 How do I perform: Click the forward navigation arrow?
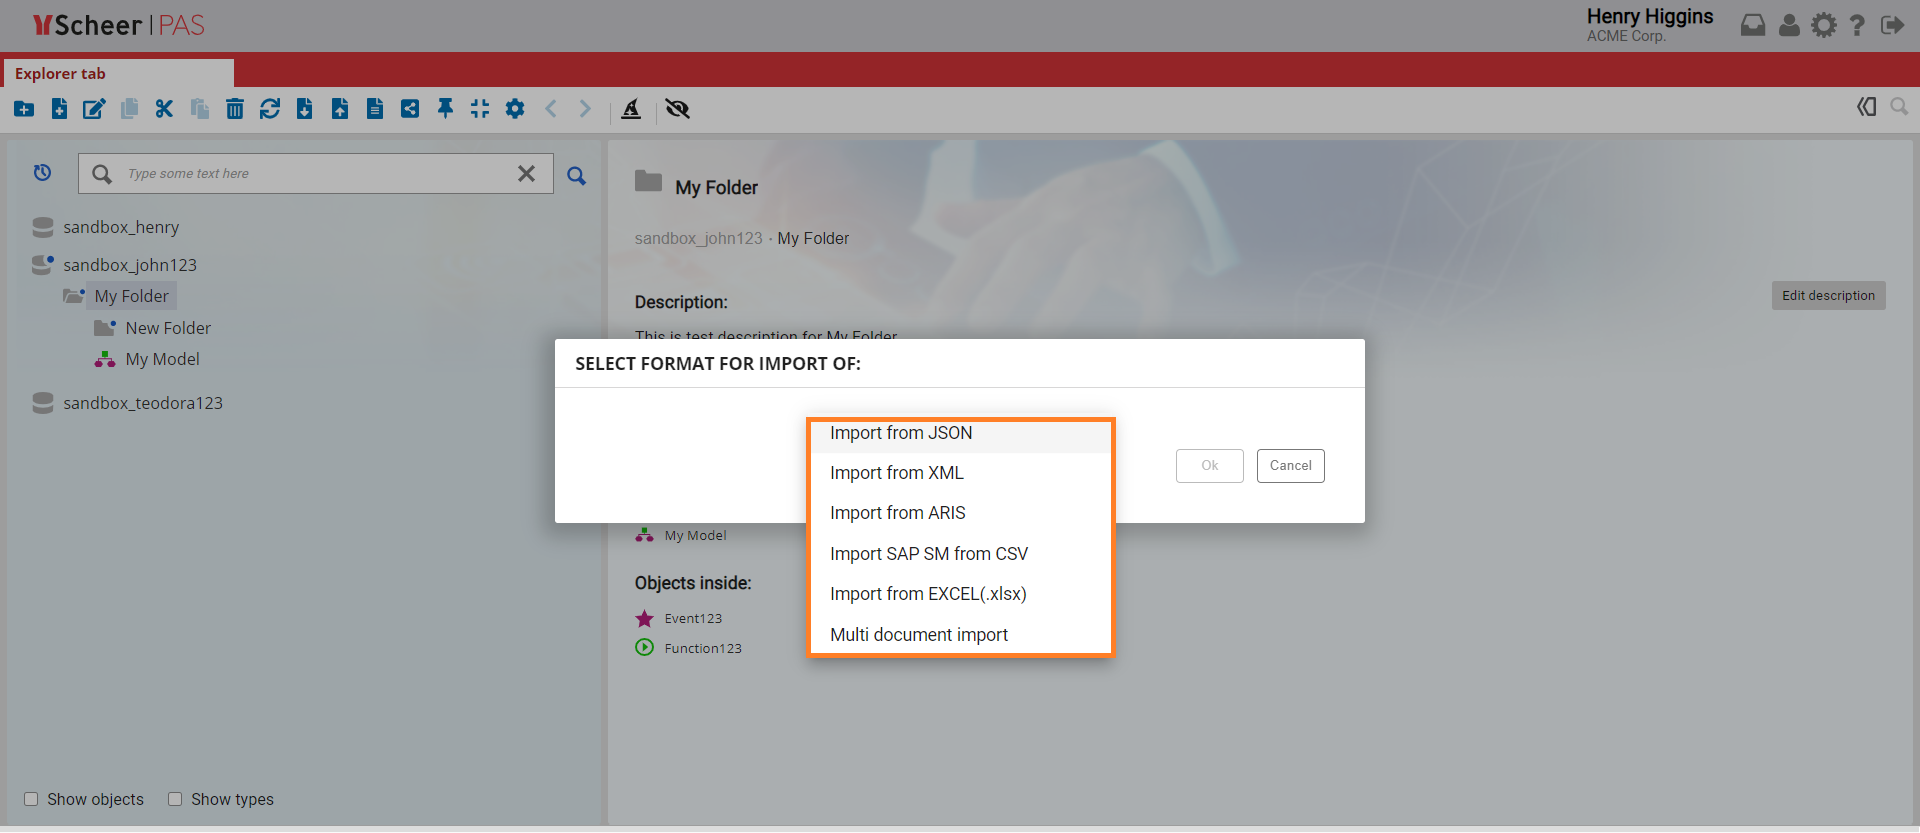pos(585,109)
